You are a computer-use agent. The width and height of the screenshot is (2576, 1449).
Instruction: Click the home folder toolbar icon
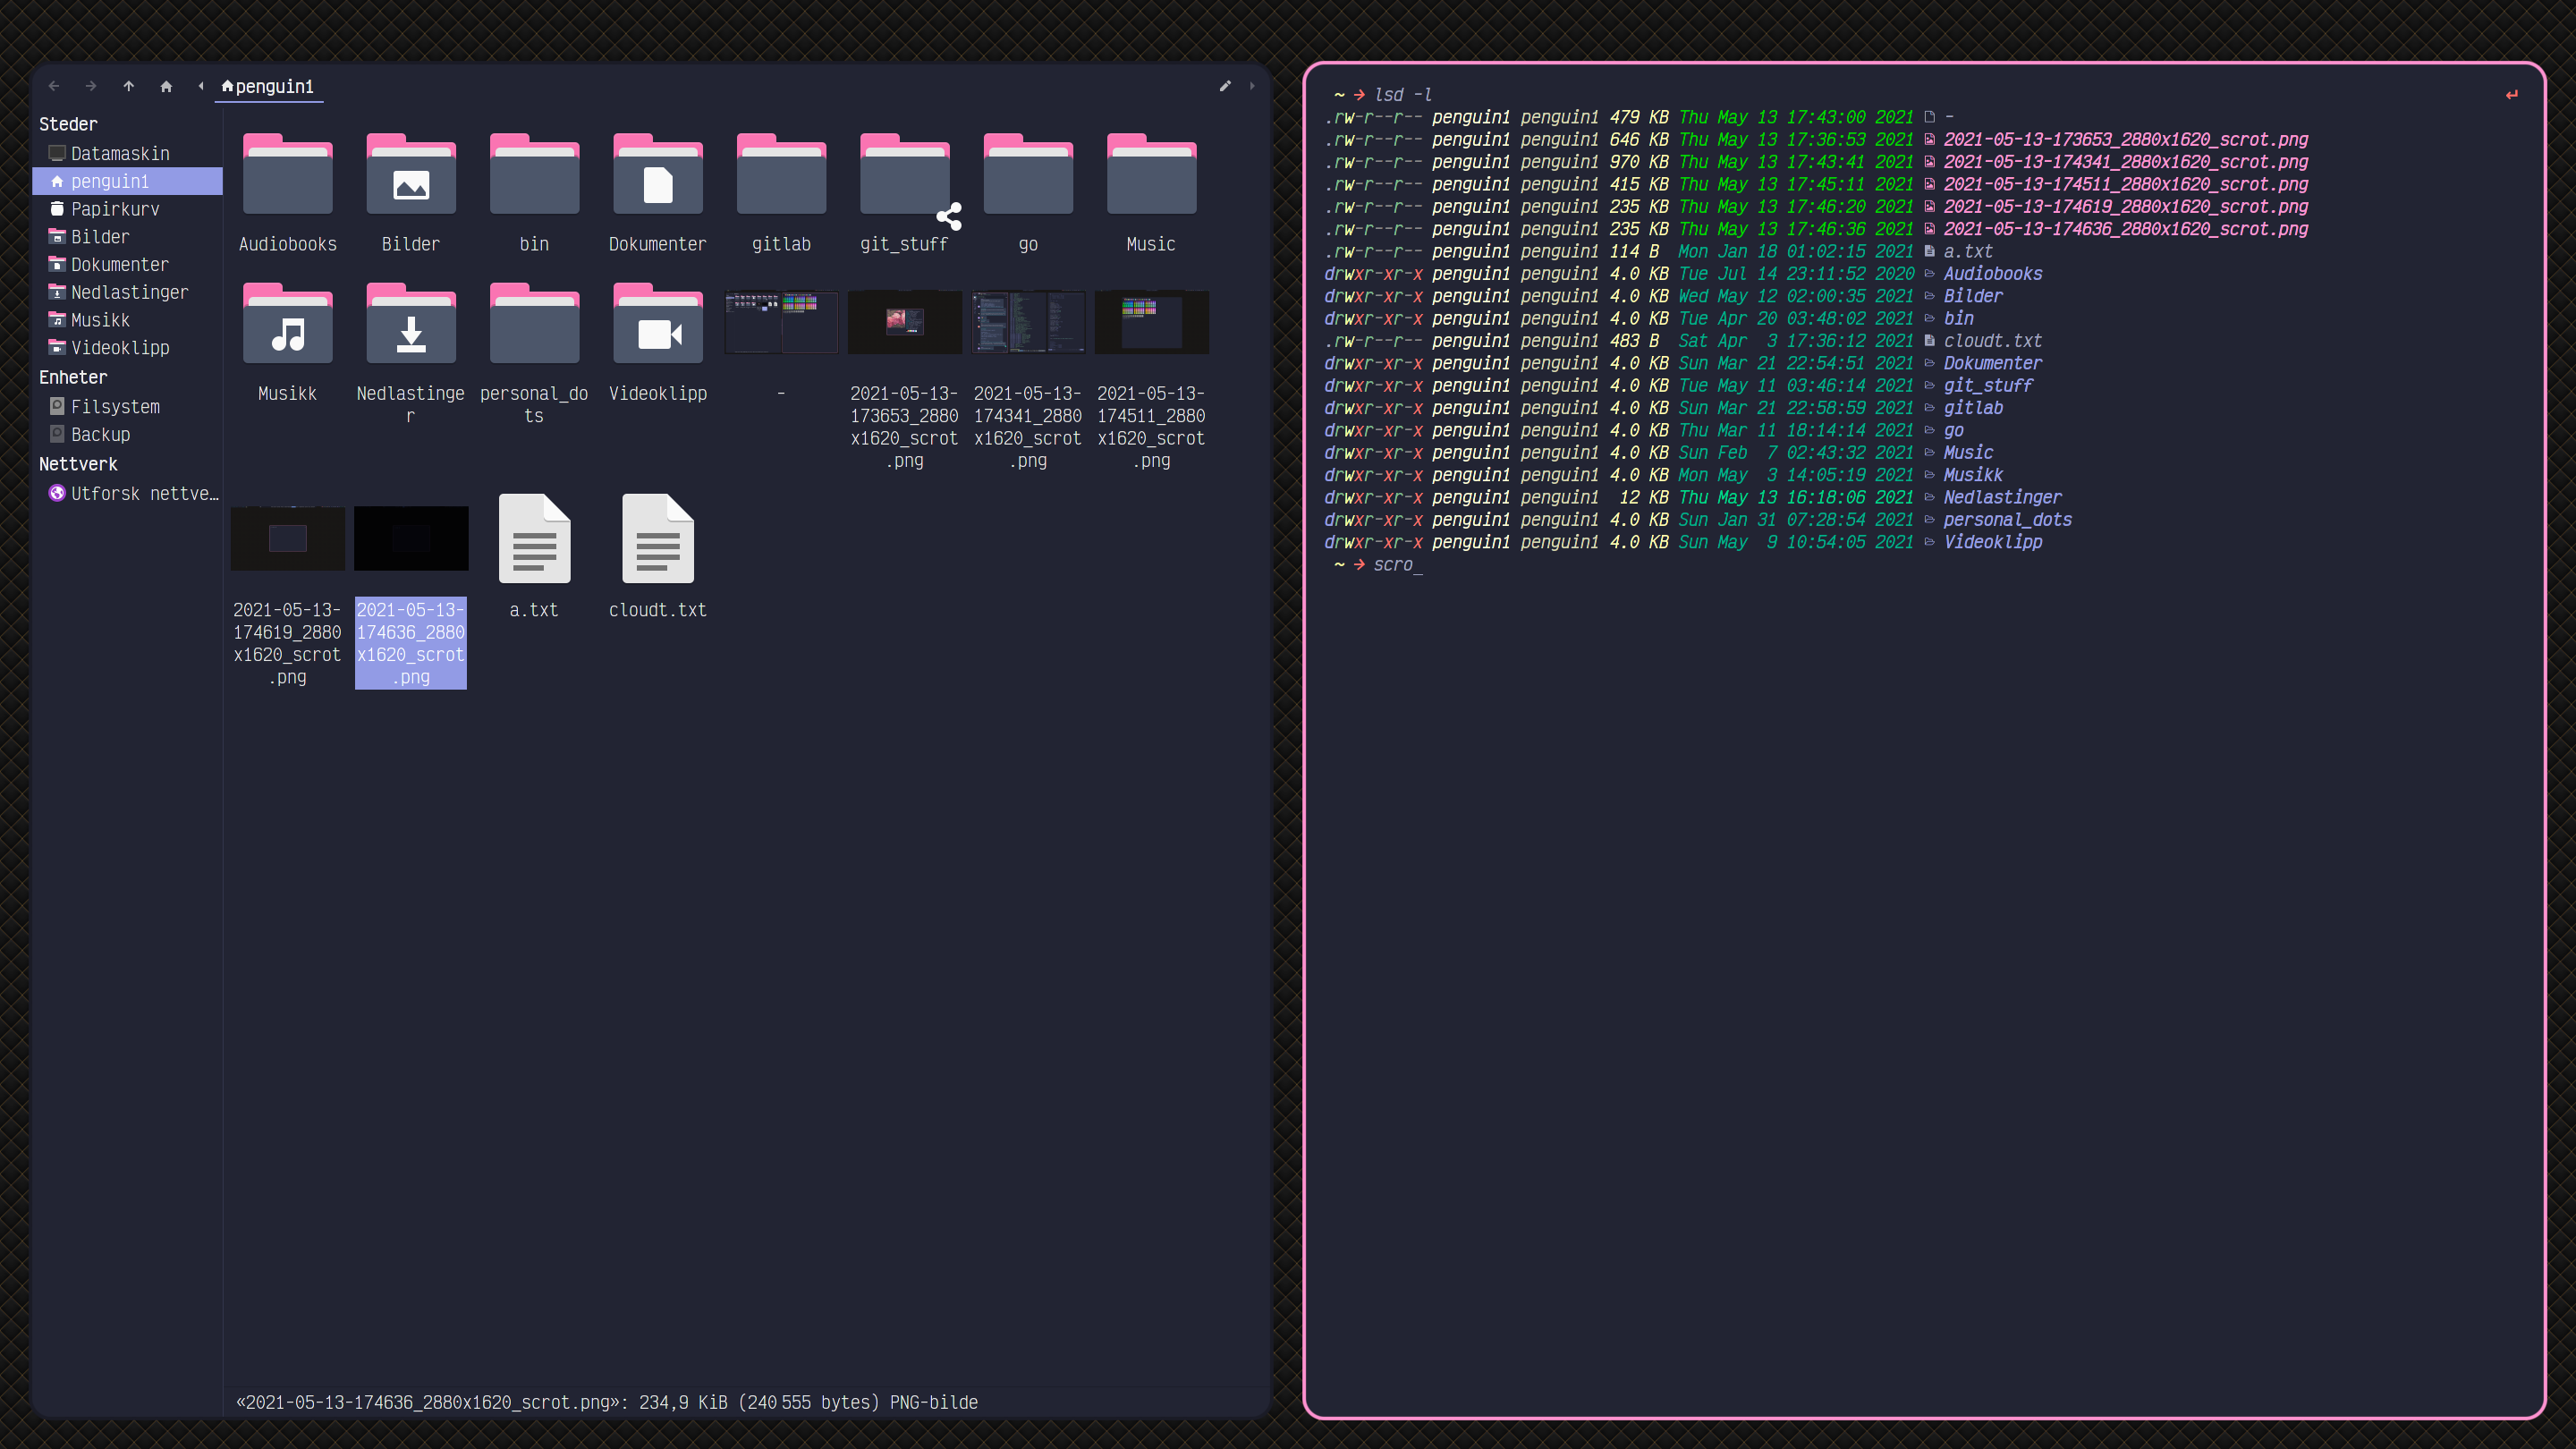tap(166, 86)
